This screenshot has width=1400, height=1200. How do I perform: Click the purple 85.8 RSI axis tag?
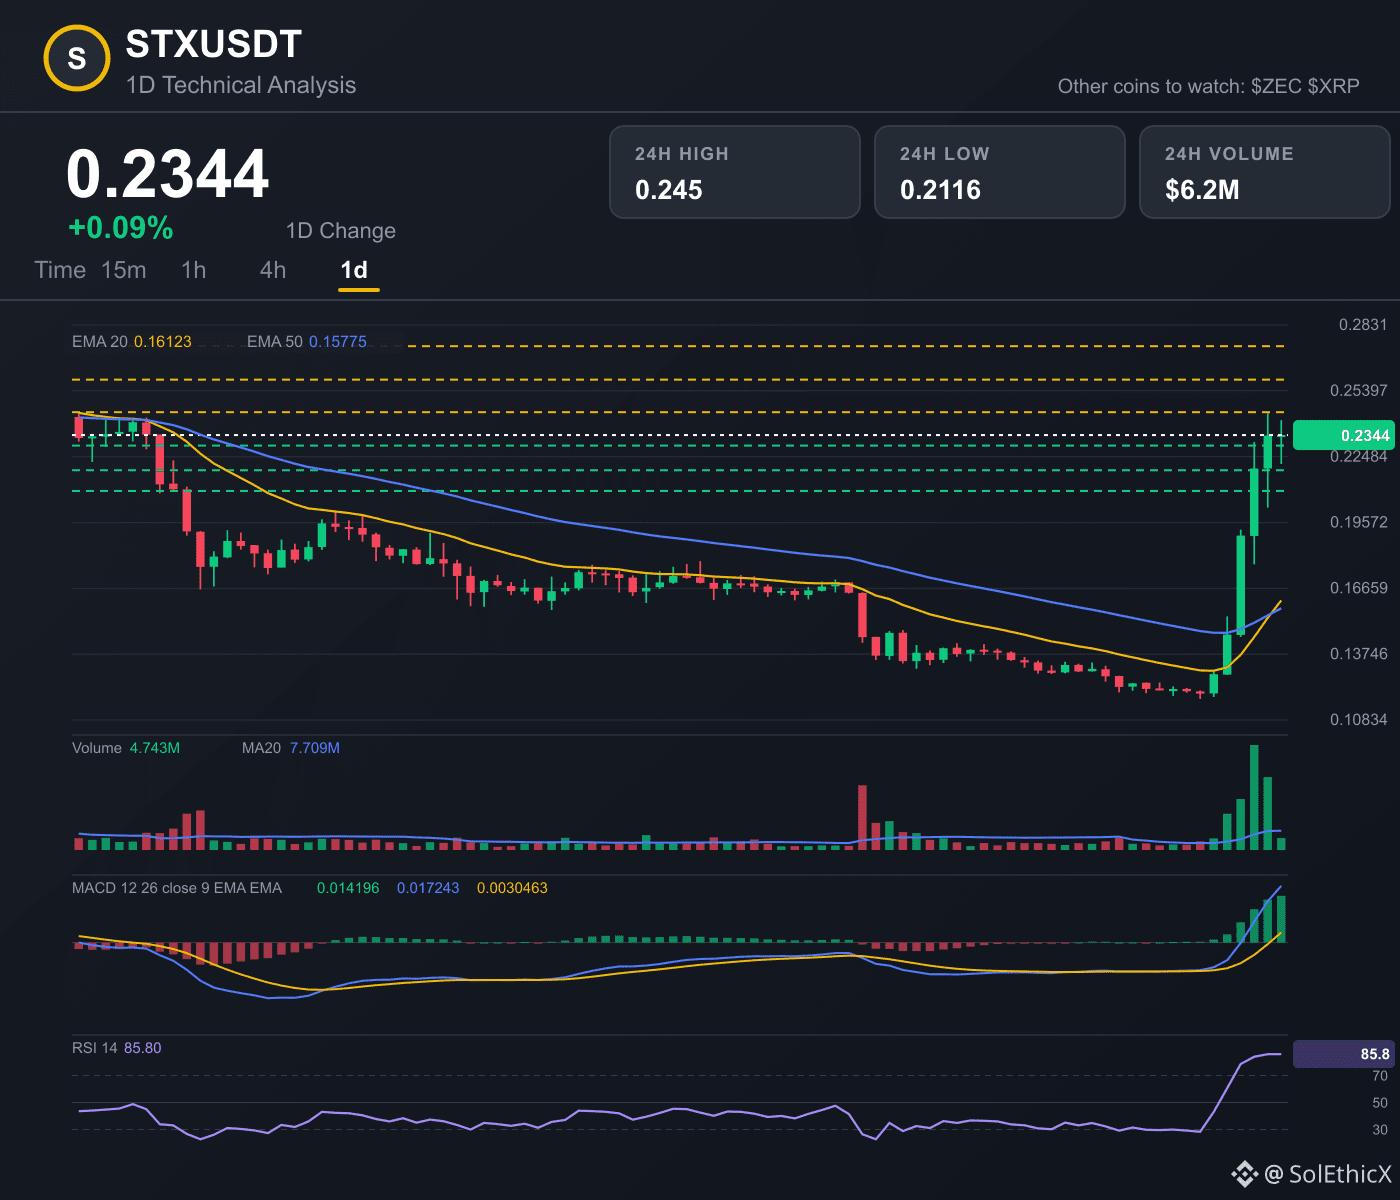(1342, 1054)
